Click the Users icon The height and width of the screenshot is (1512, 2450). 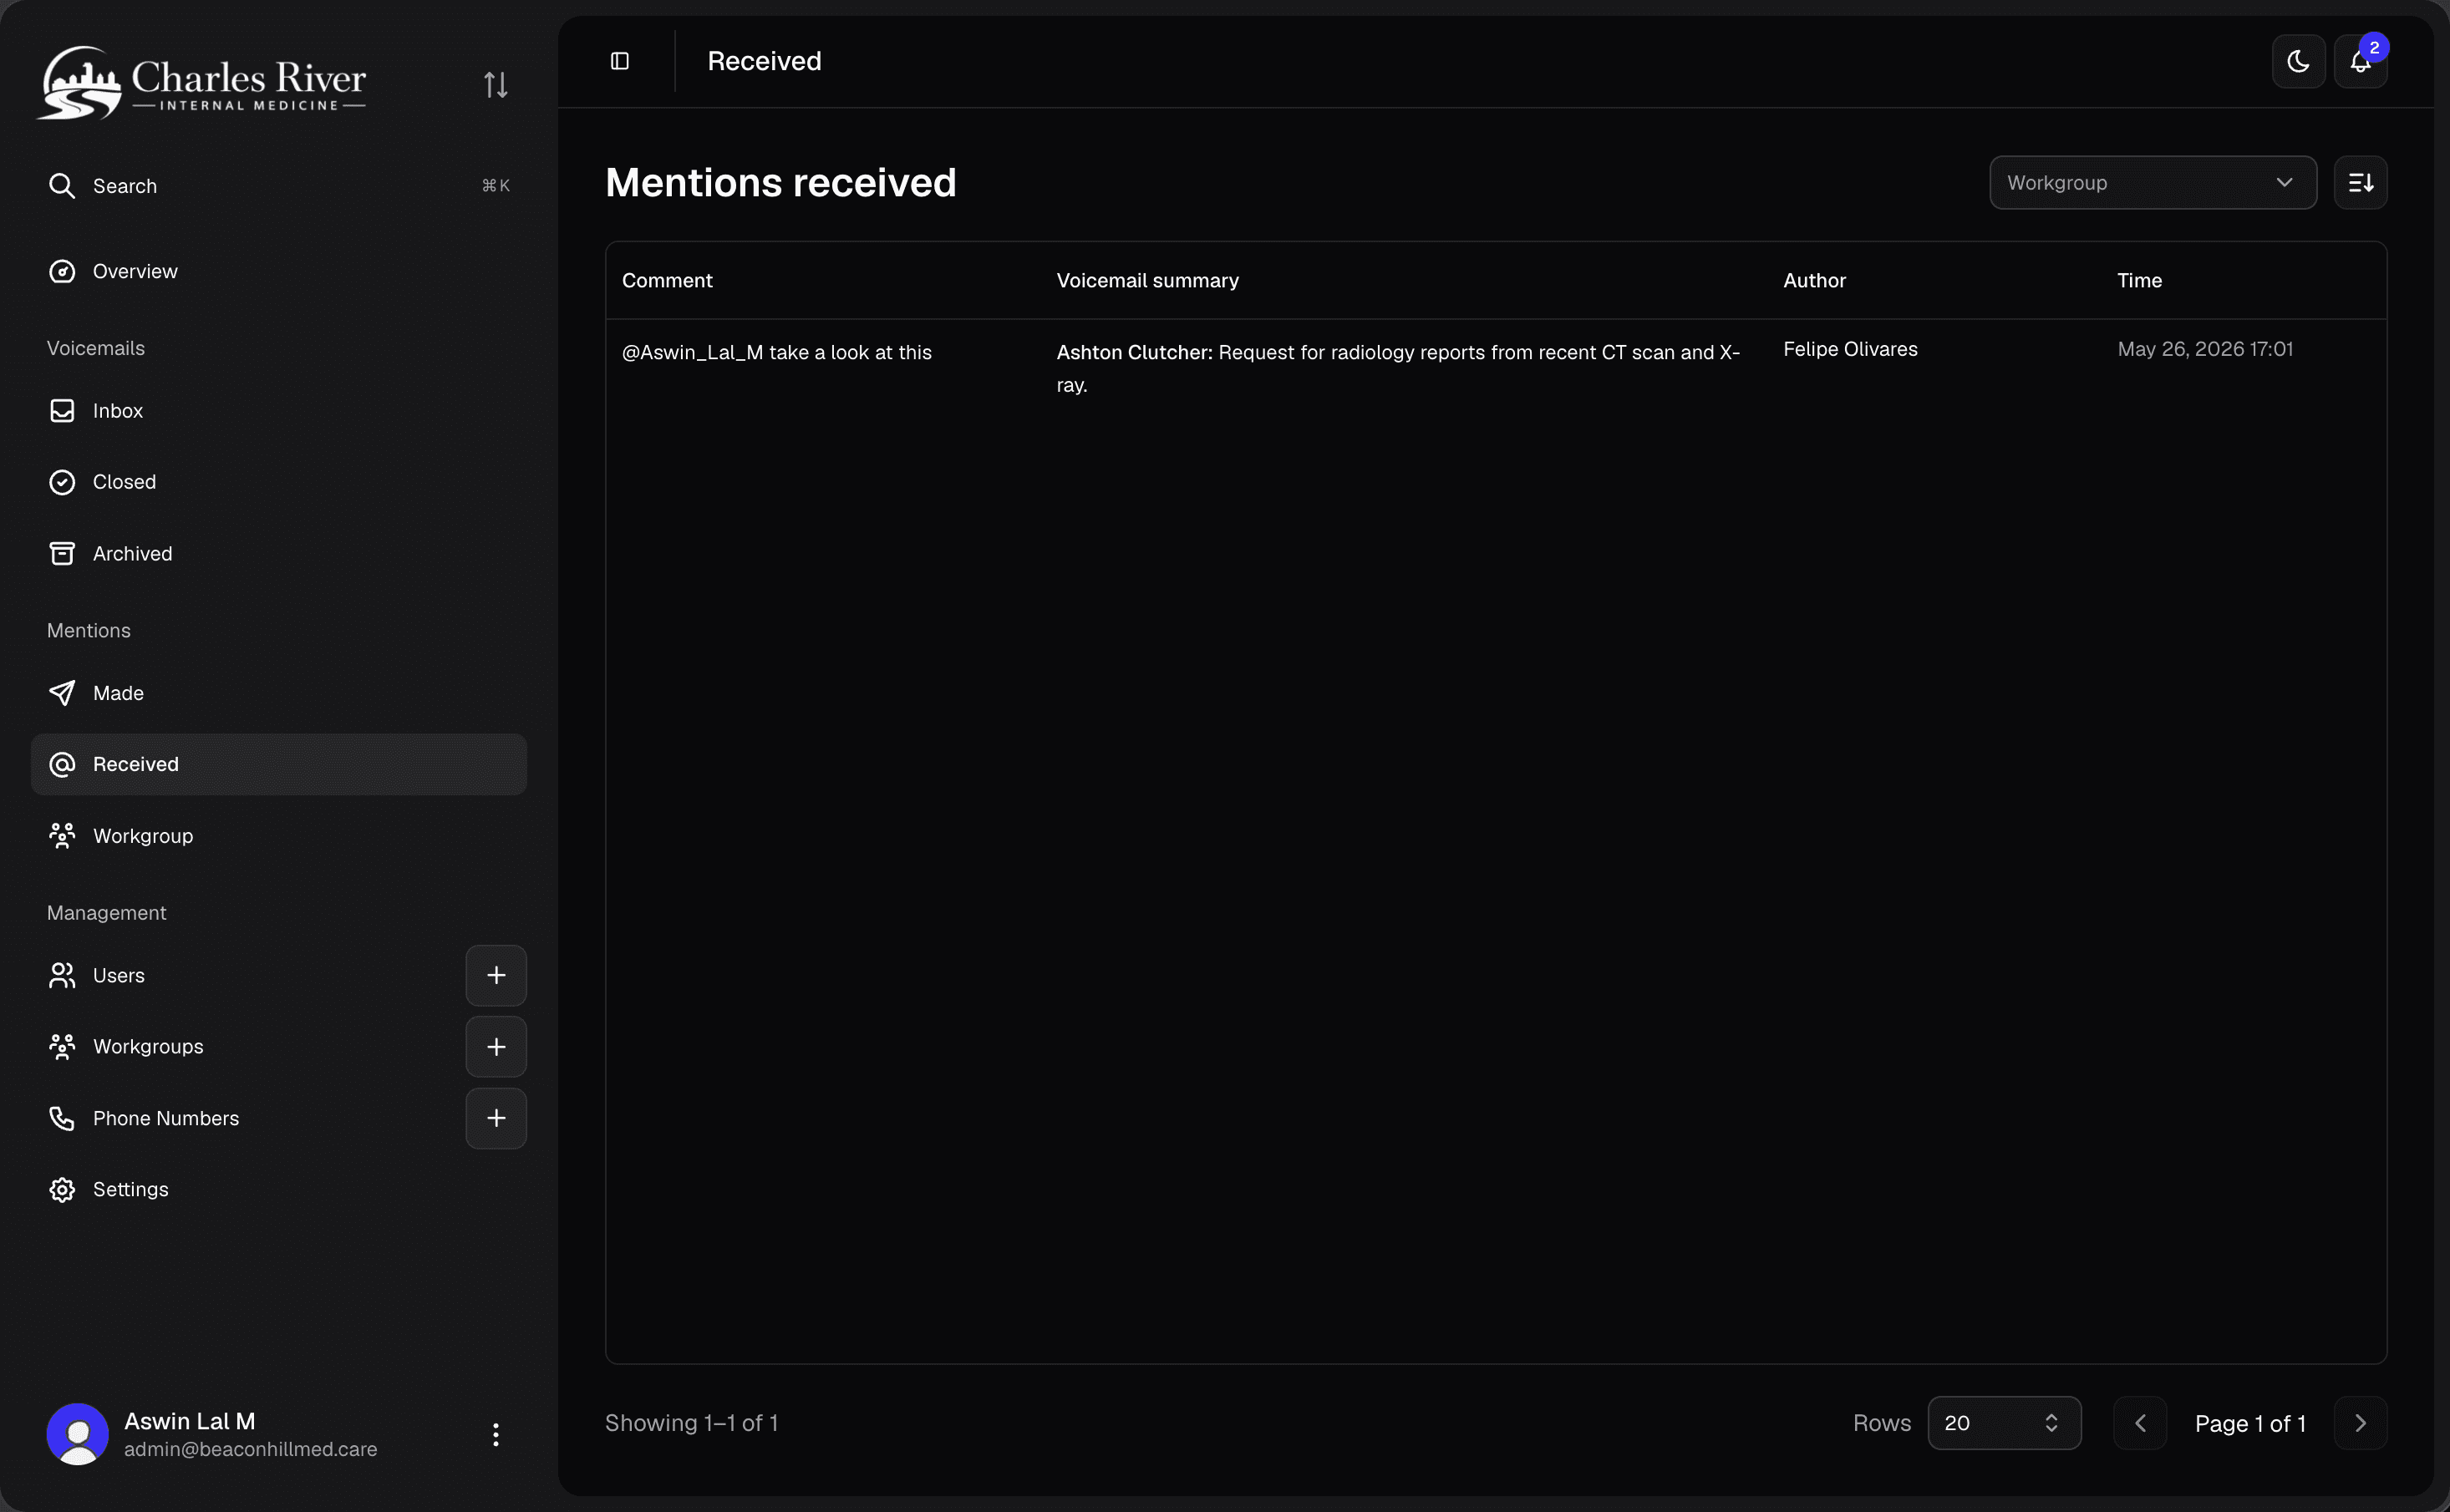62,976
